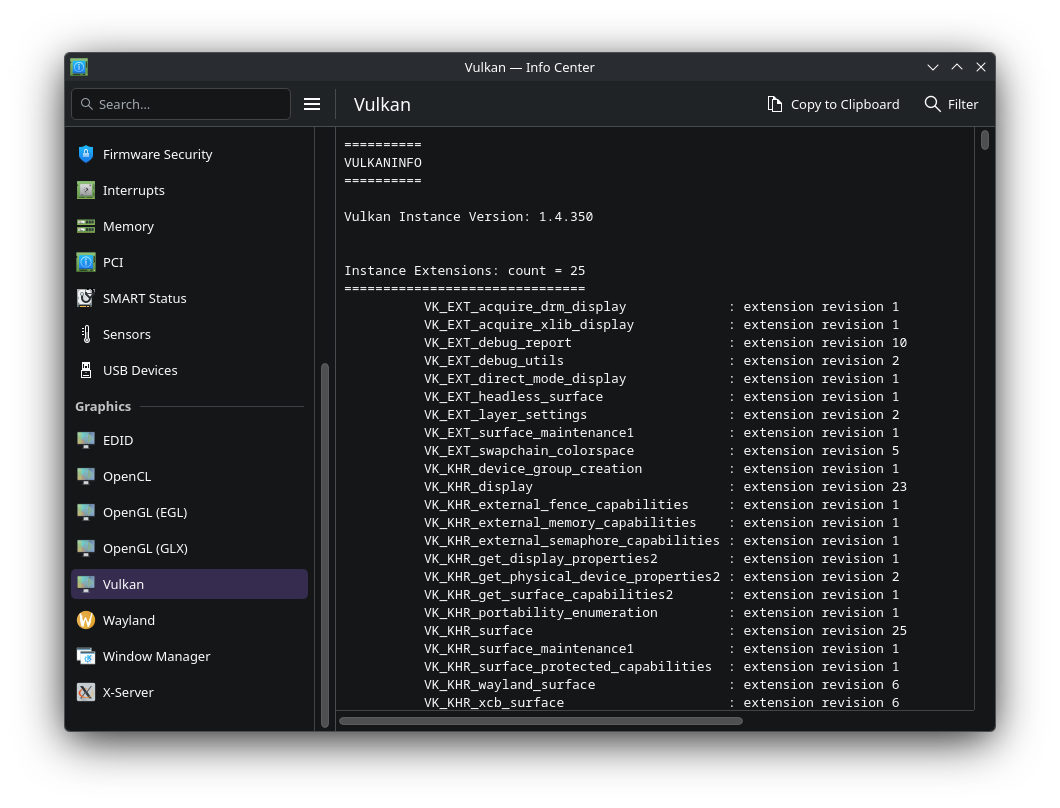
Task: Click the Memory module icon
Action: 86,226
